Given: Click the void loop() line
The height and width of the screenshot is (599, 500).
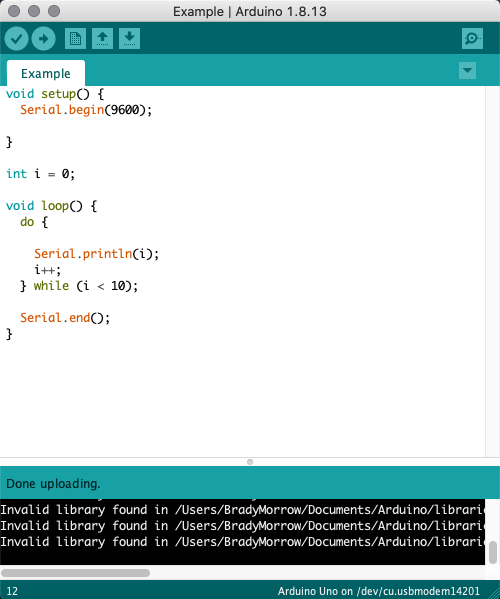Looking at the screenshot, I should 52,206.
